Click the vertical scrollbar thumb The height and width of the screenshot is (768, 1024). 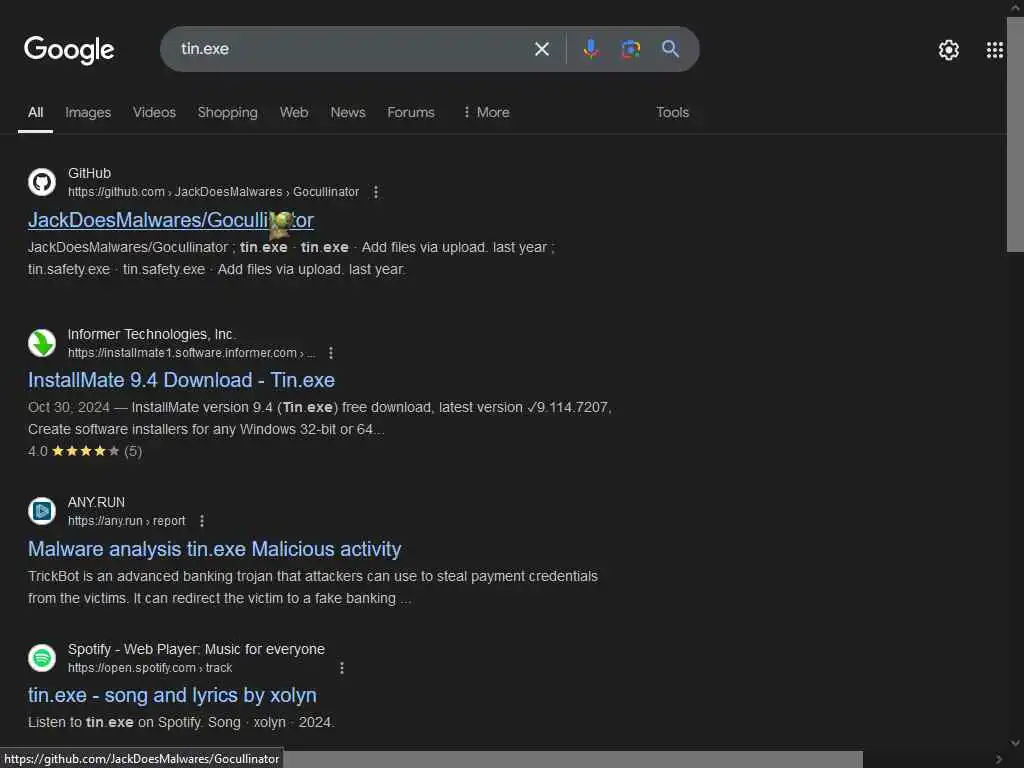tap(1015, 134)
